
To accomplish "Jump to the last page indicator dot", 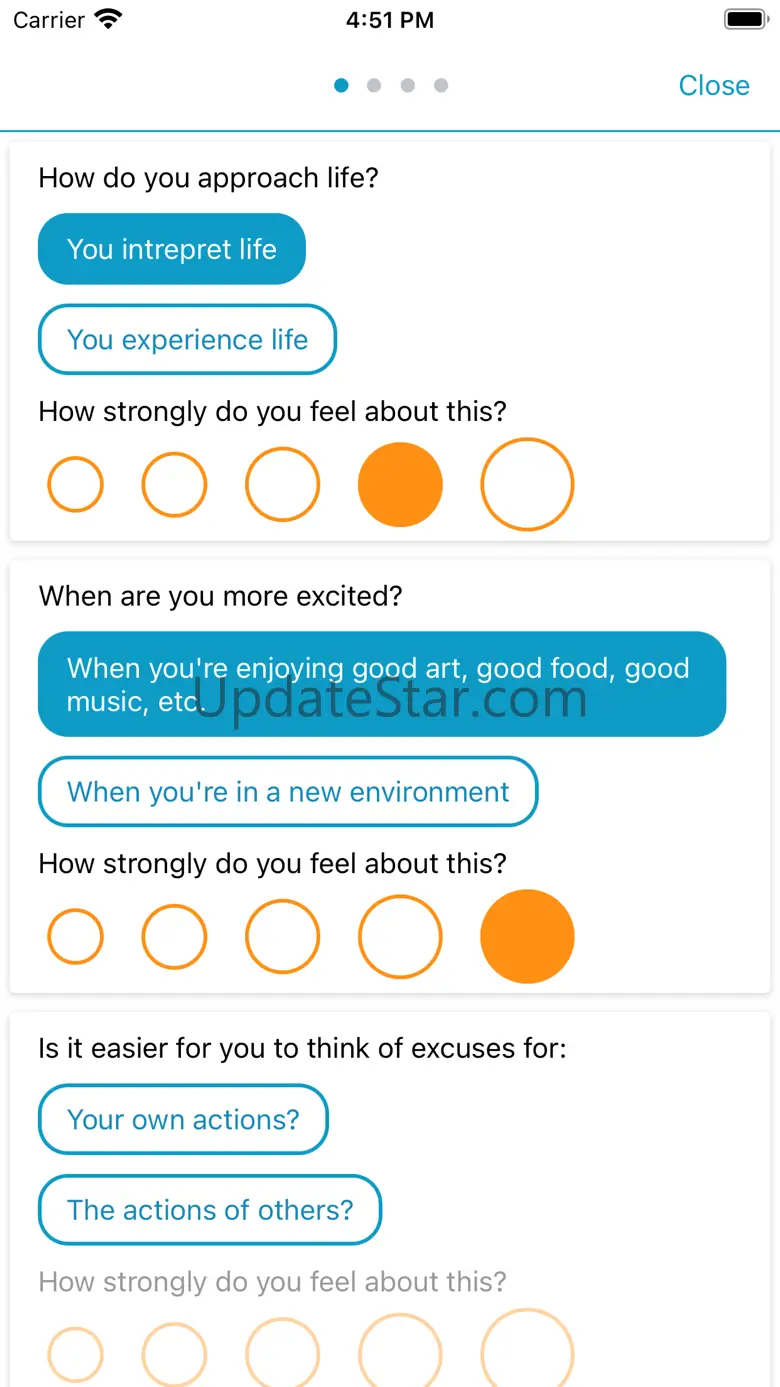I will [441, 86].
